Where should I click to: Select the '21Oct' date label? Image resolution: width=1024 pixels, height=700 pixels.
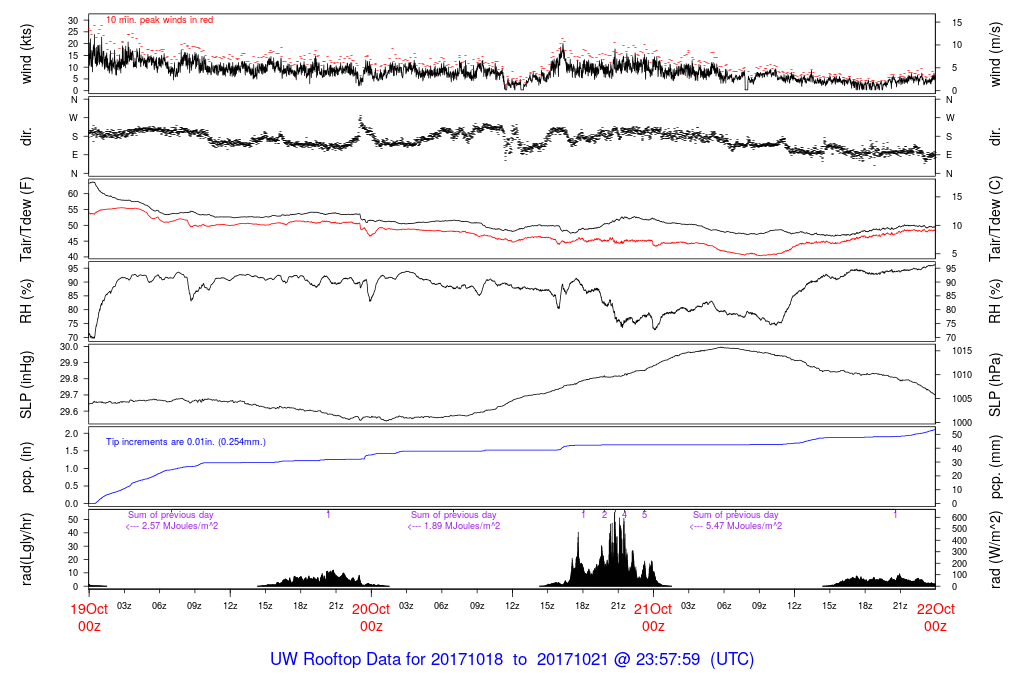point(653,609)
